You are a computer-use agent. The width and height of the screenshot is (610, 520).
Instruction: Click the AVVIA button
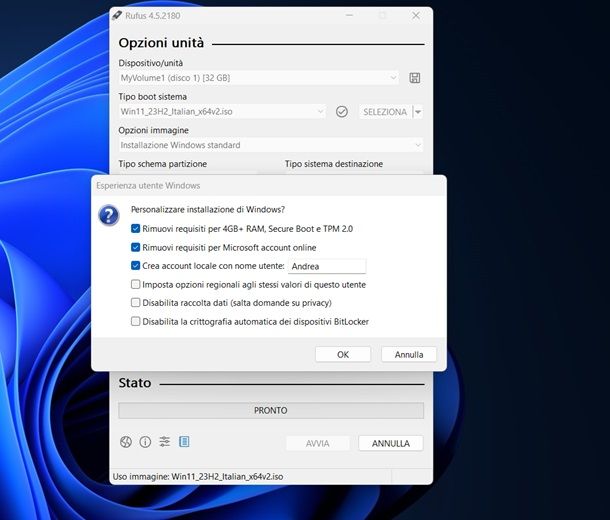(x=317, y=443)
